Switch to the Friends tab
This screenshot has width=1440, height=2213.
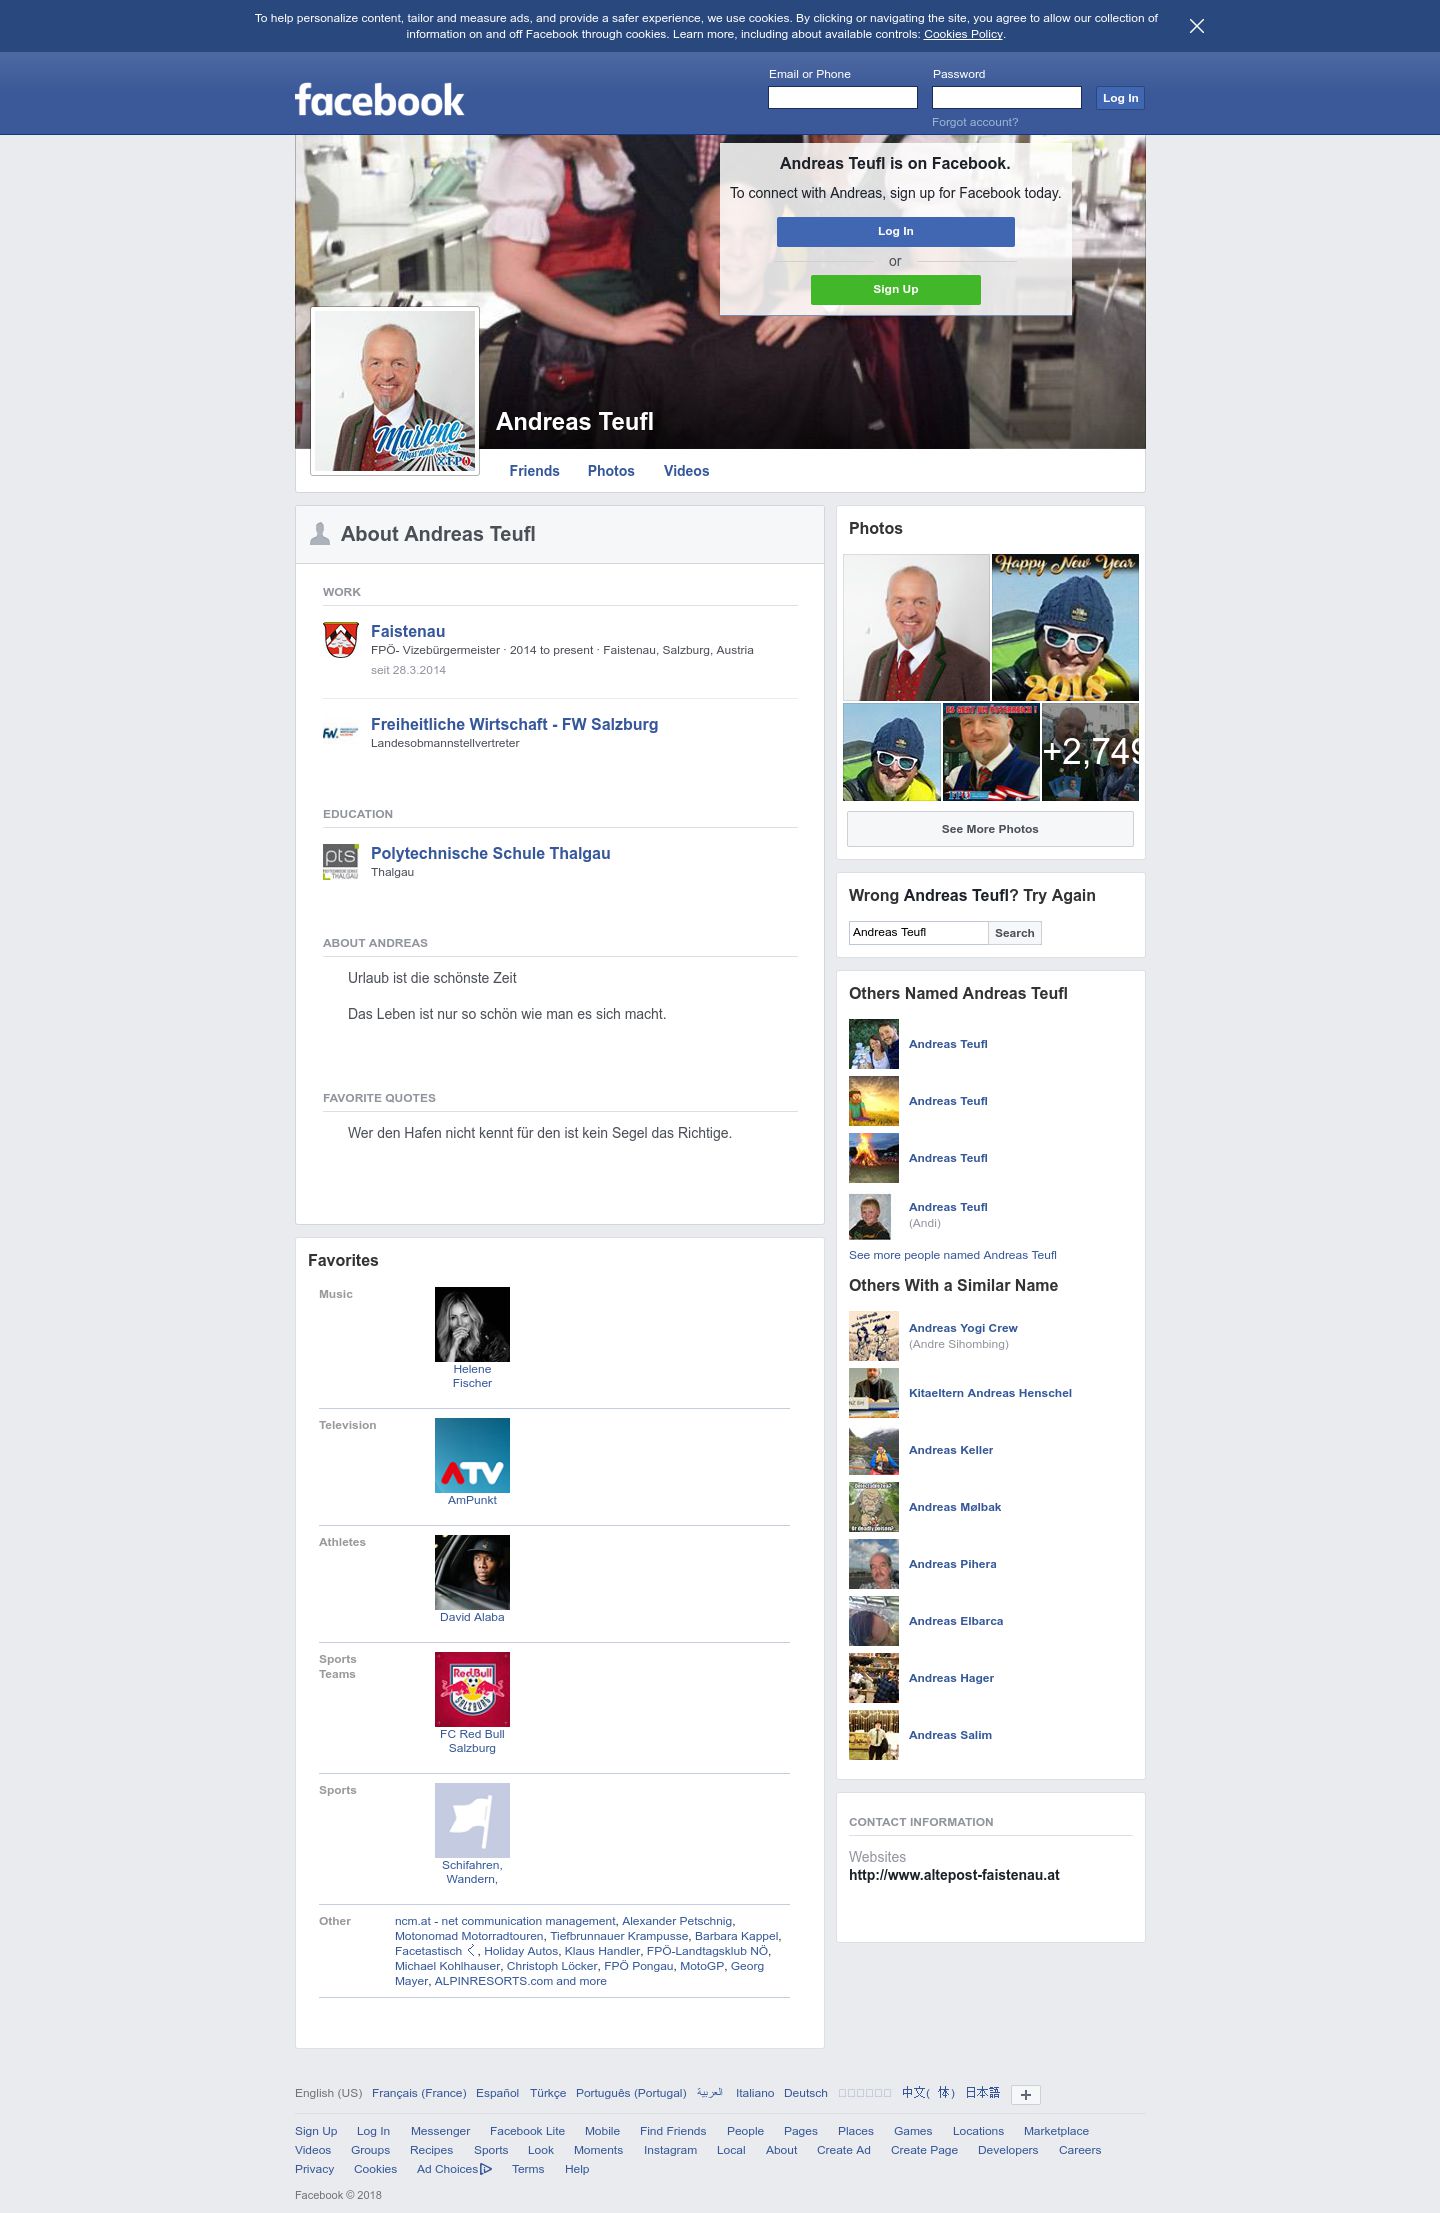(x=534, y=471)
